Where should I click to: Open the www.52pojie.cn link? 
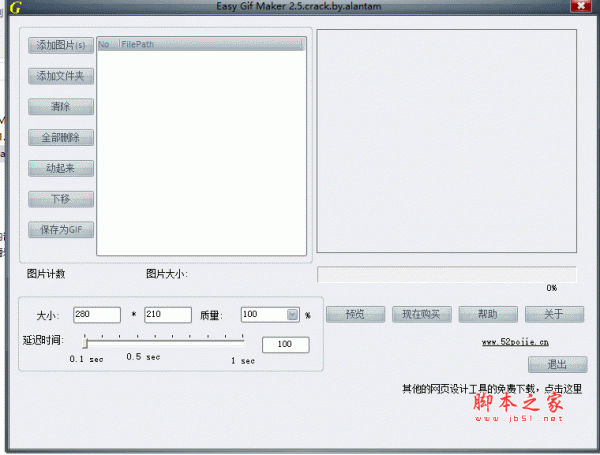pyautogui.click(x=515, y=342)
